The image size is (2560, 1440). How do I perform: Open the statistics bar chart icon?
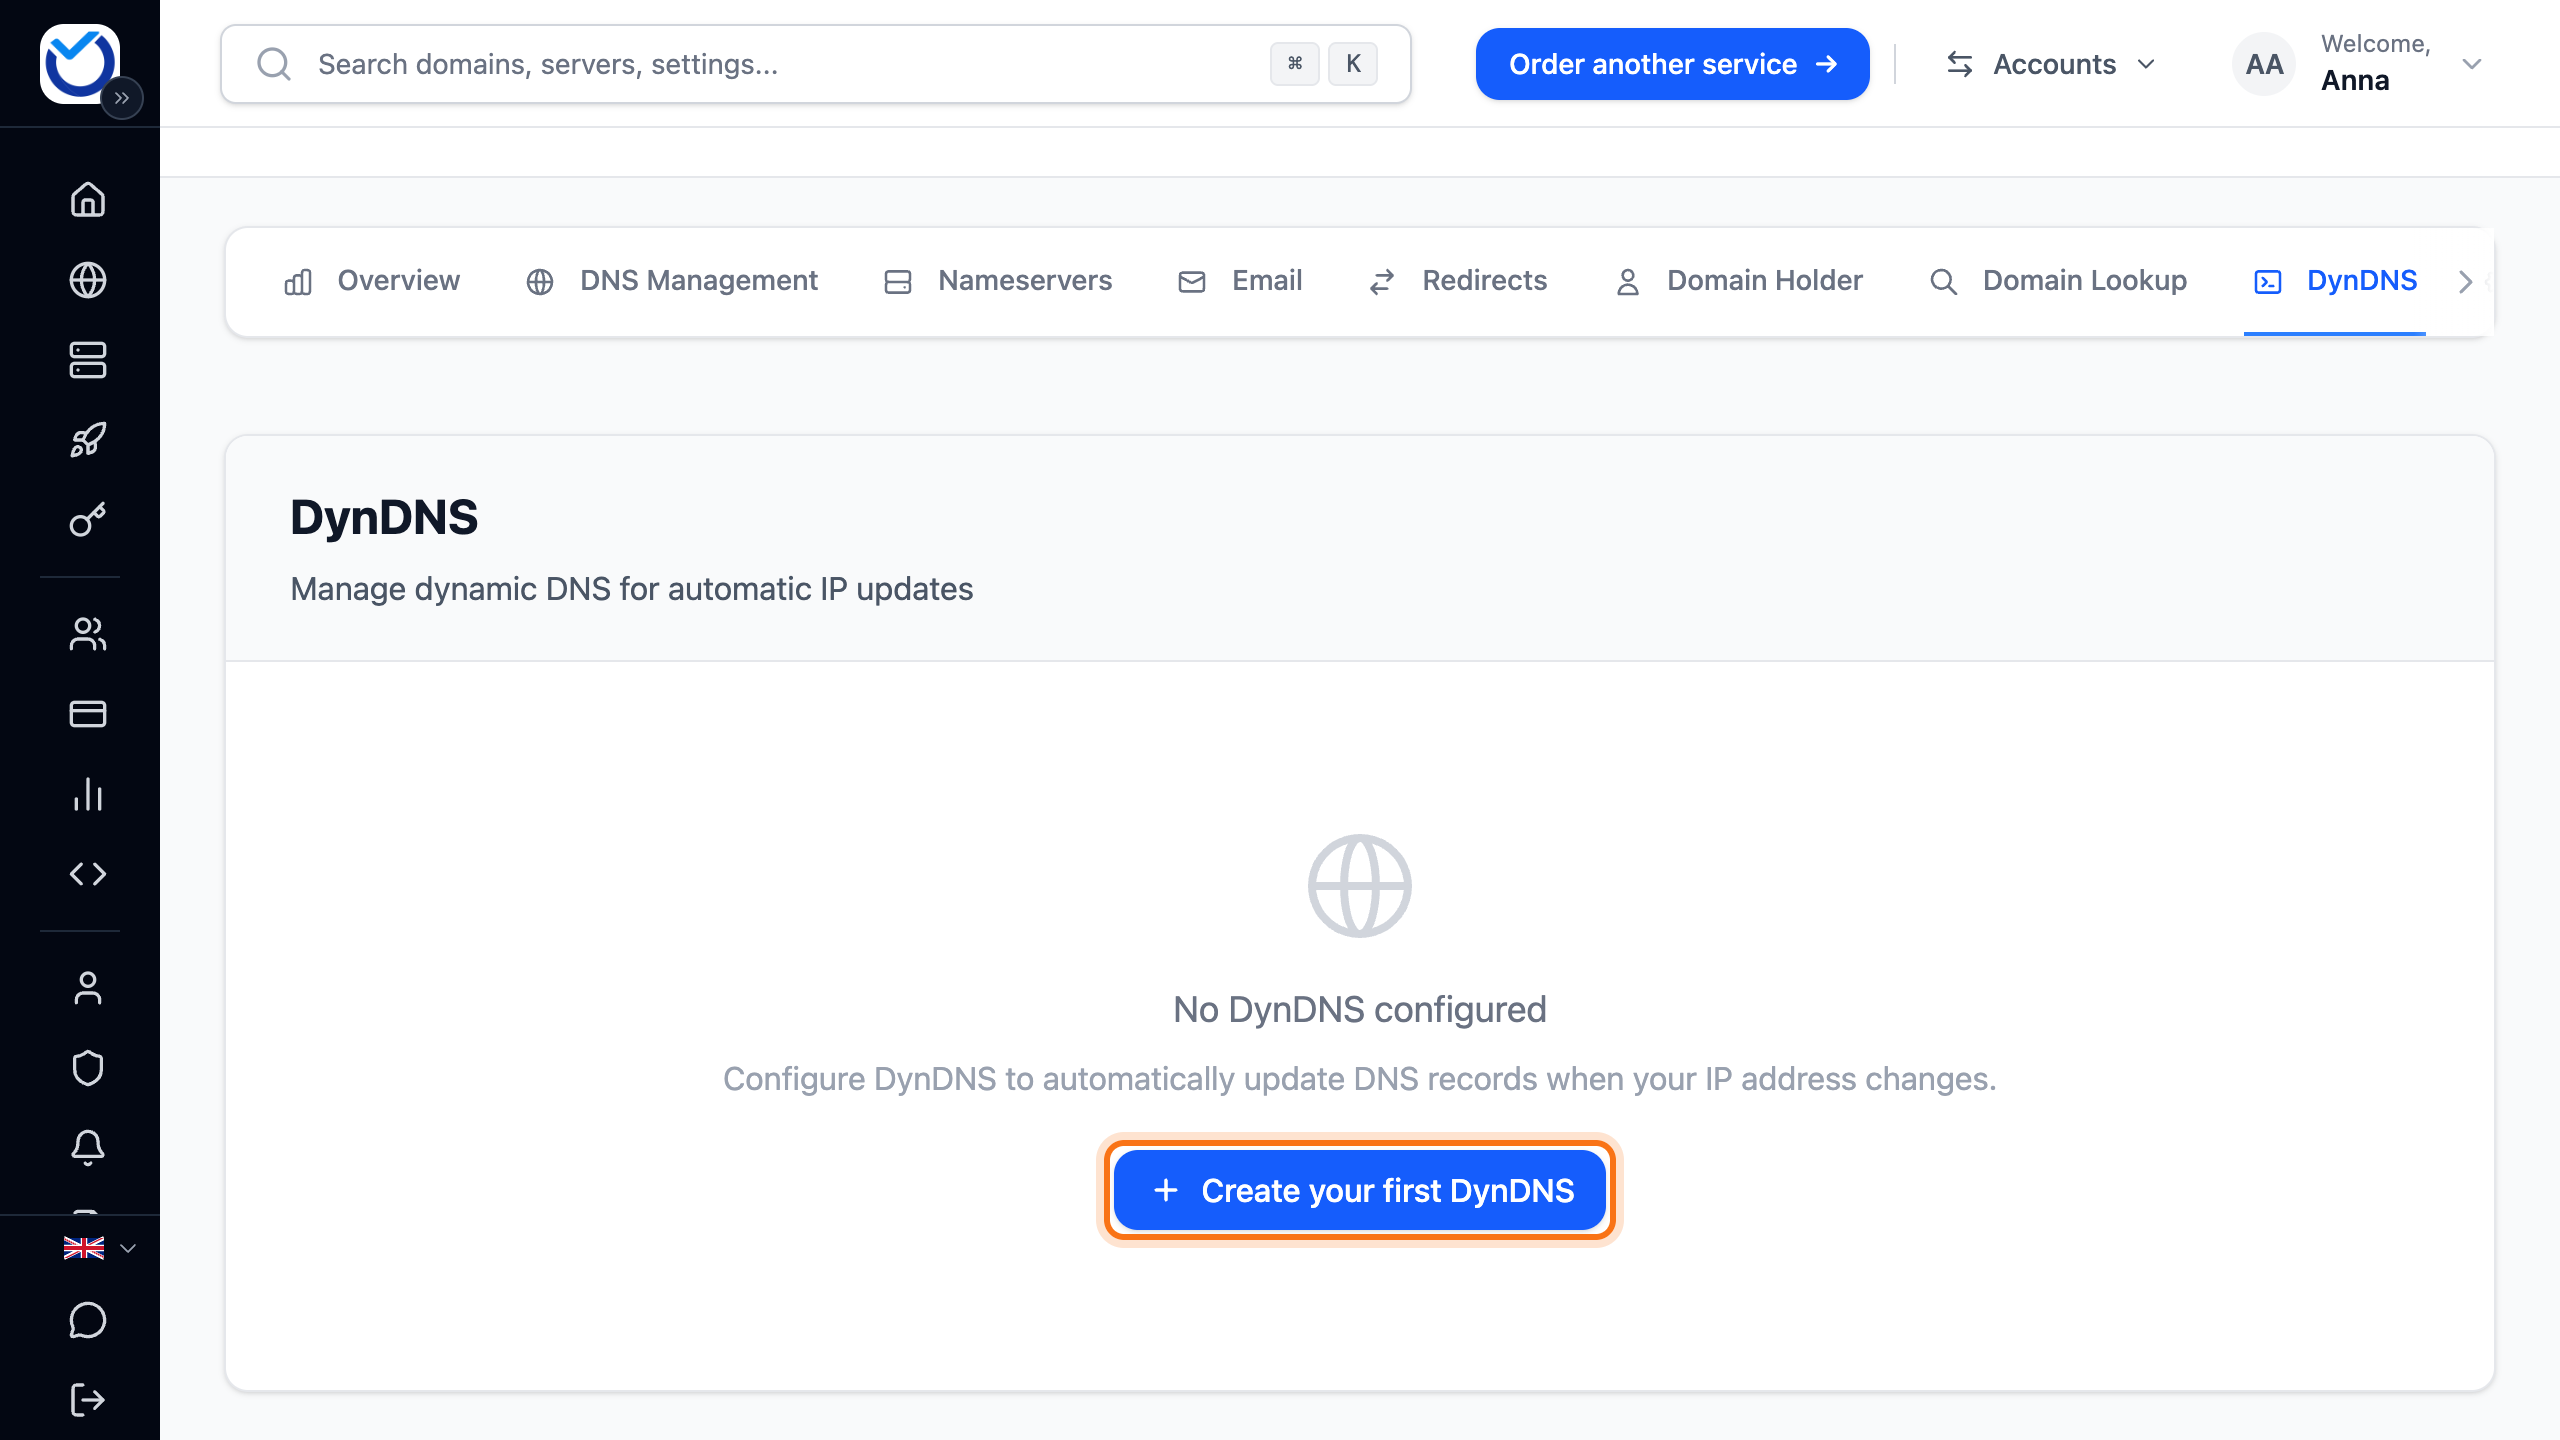click(x=88, y=794)
